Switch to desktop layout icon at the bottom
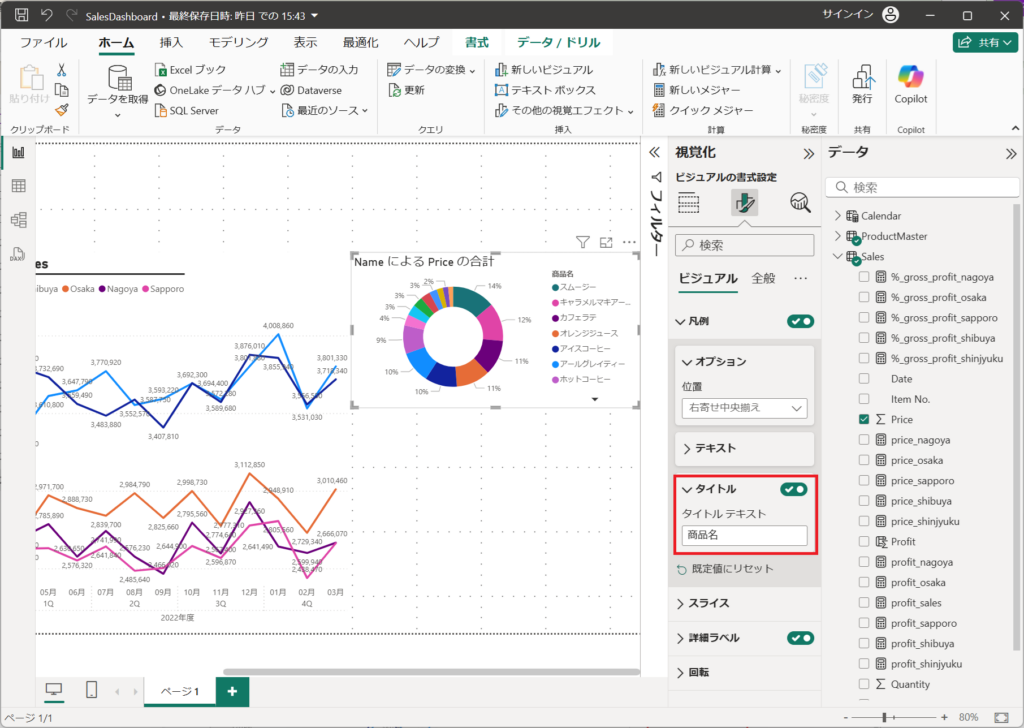Screen dimensions: 1024x728 [x=54, y=690]
